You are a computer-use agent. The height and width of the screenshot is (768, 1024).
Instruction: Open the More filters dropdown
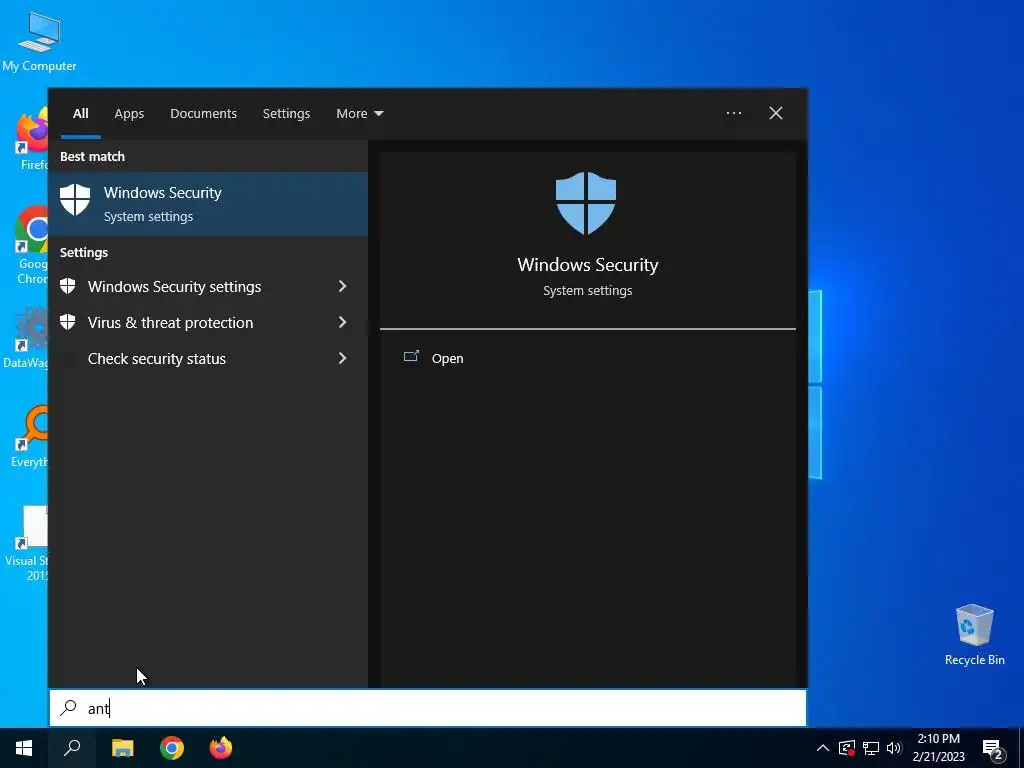tap(360, 114)
